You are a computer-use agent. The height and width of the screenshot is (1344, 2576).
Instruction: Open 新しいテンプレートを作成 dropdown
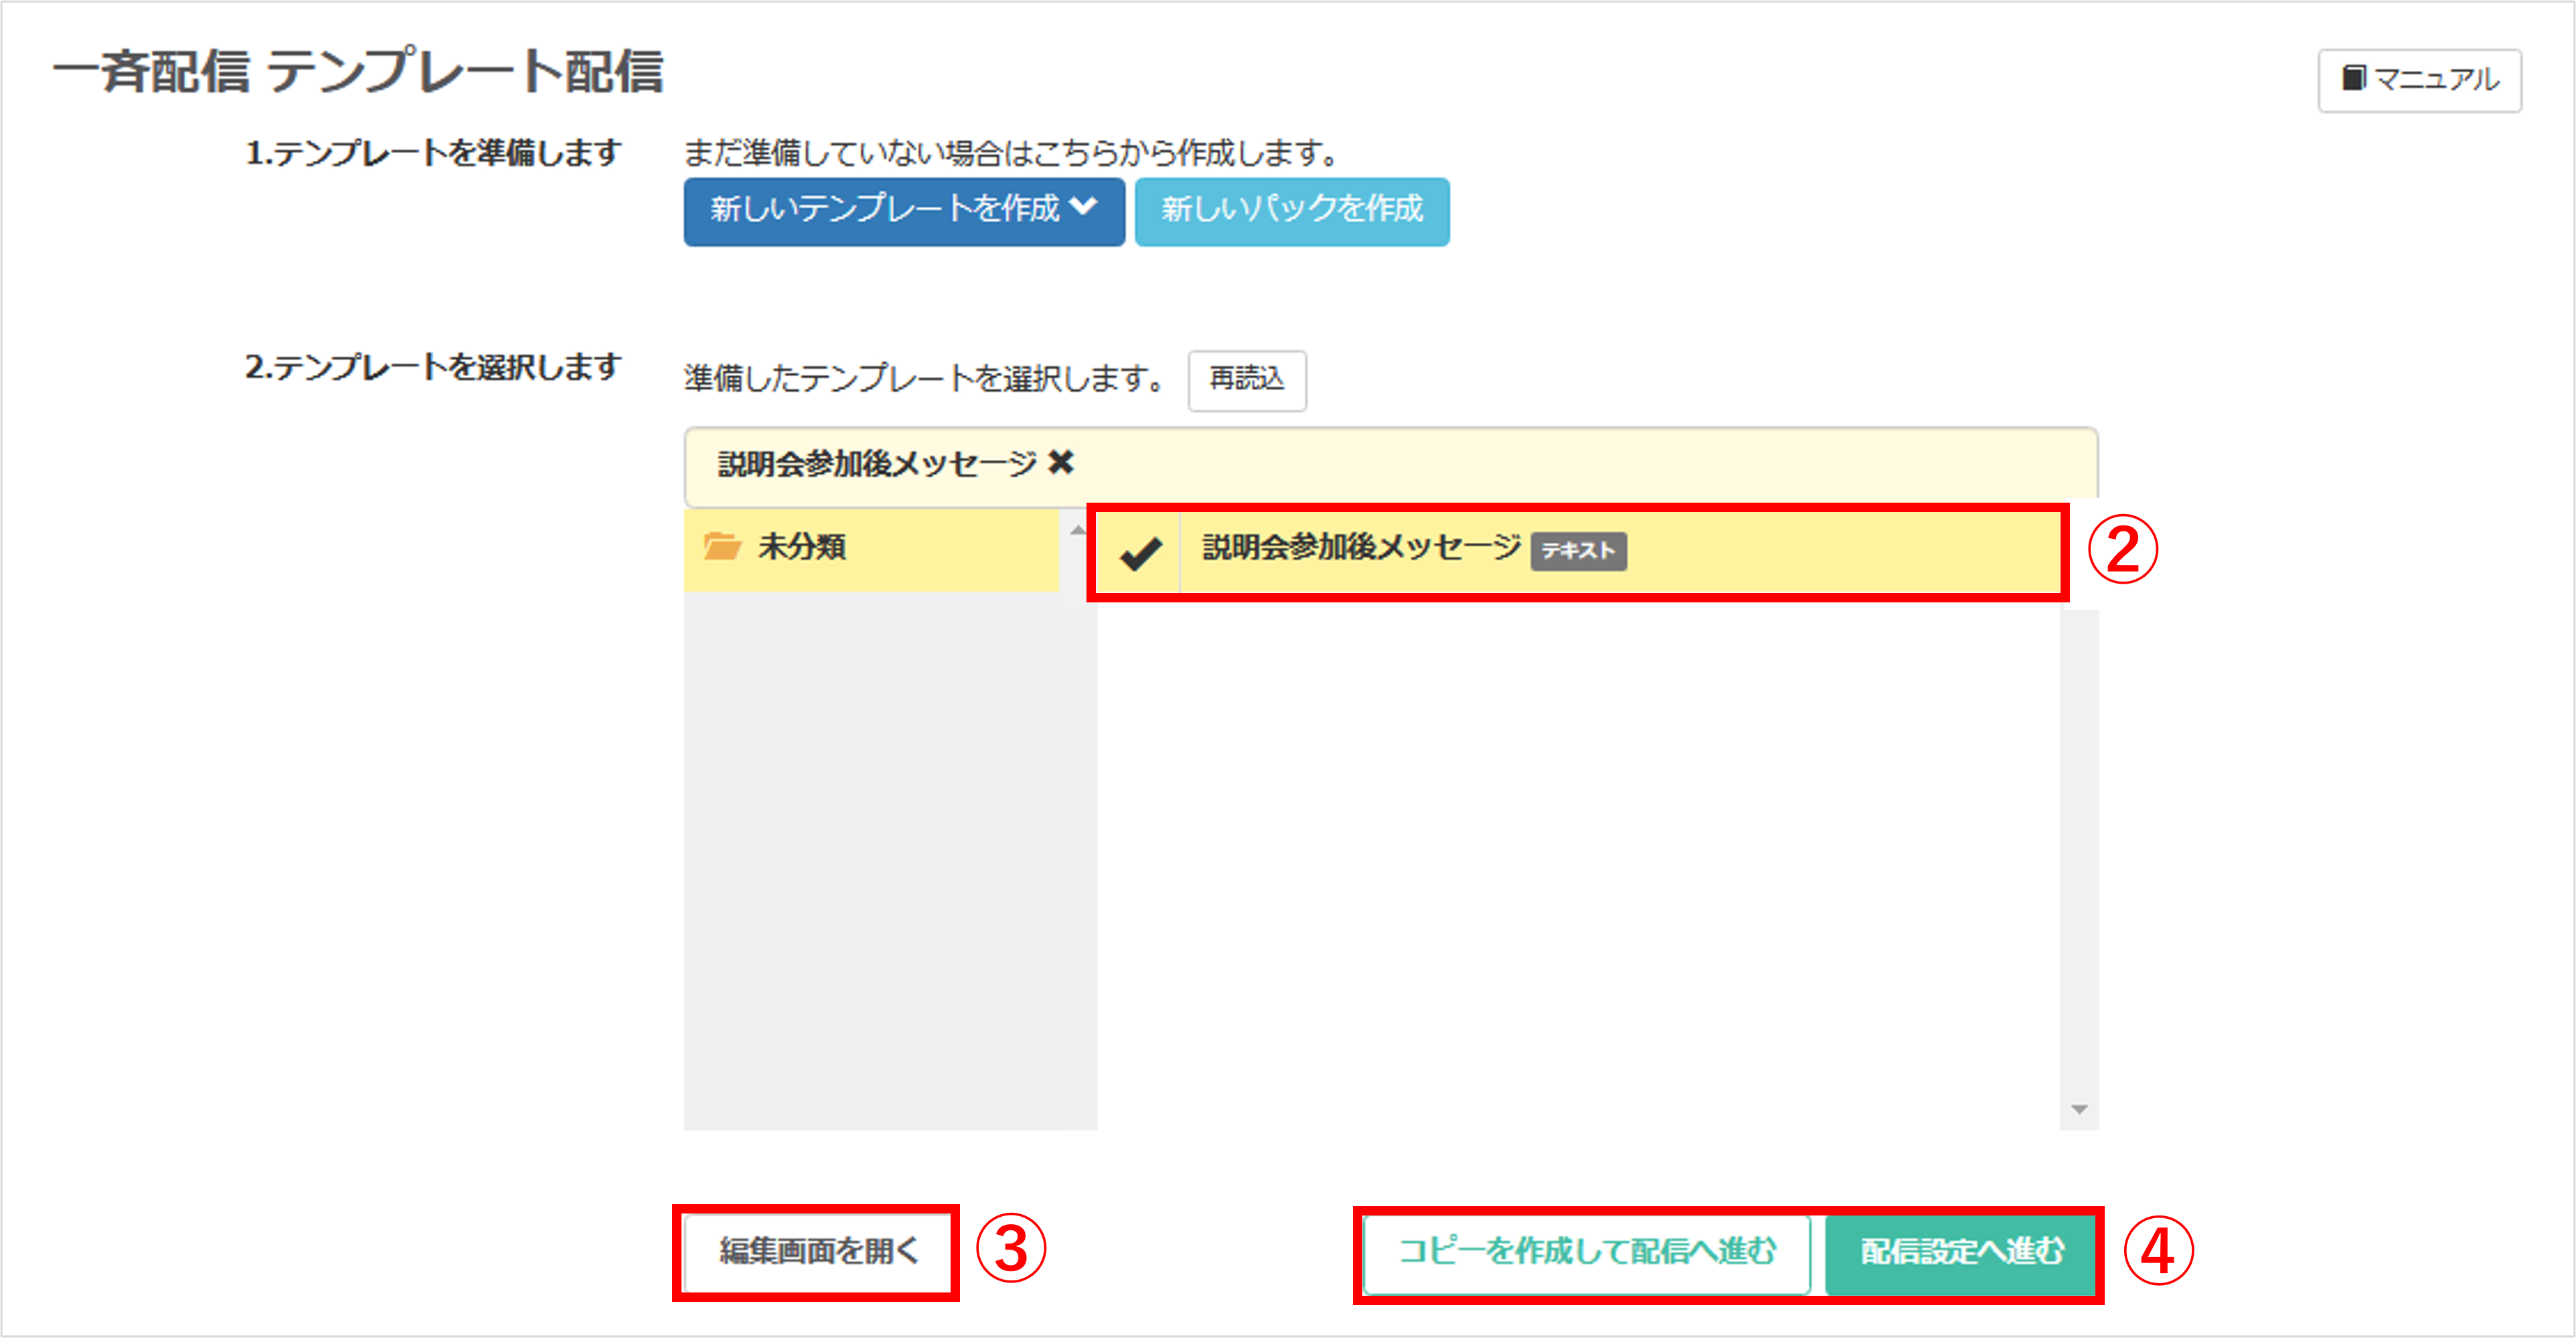[x=903, y=211]
